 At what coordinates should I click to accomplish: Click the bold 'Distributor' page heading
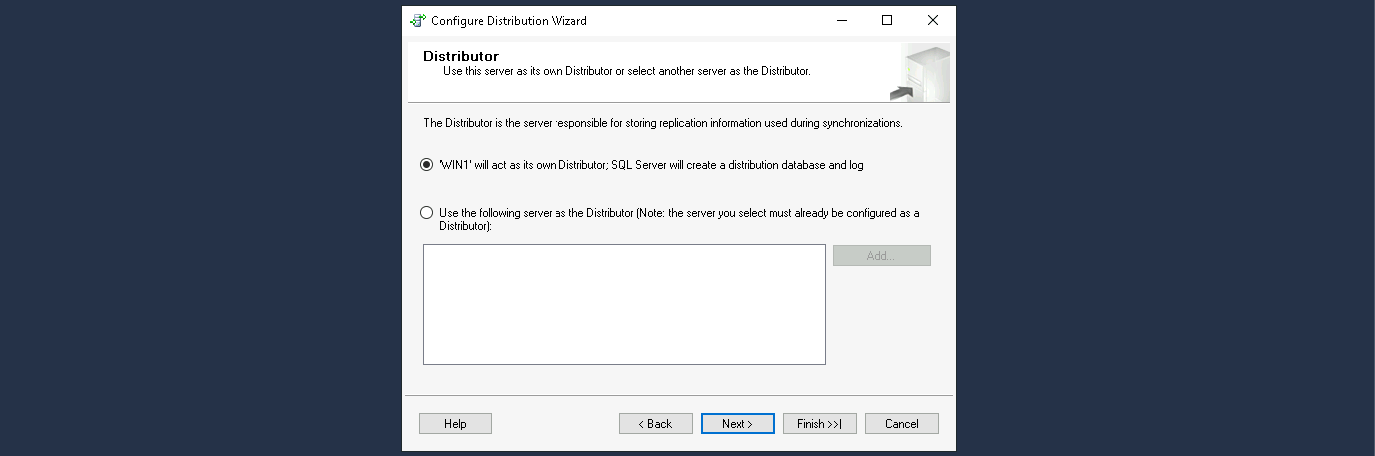[461, 56]
